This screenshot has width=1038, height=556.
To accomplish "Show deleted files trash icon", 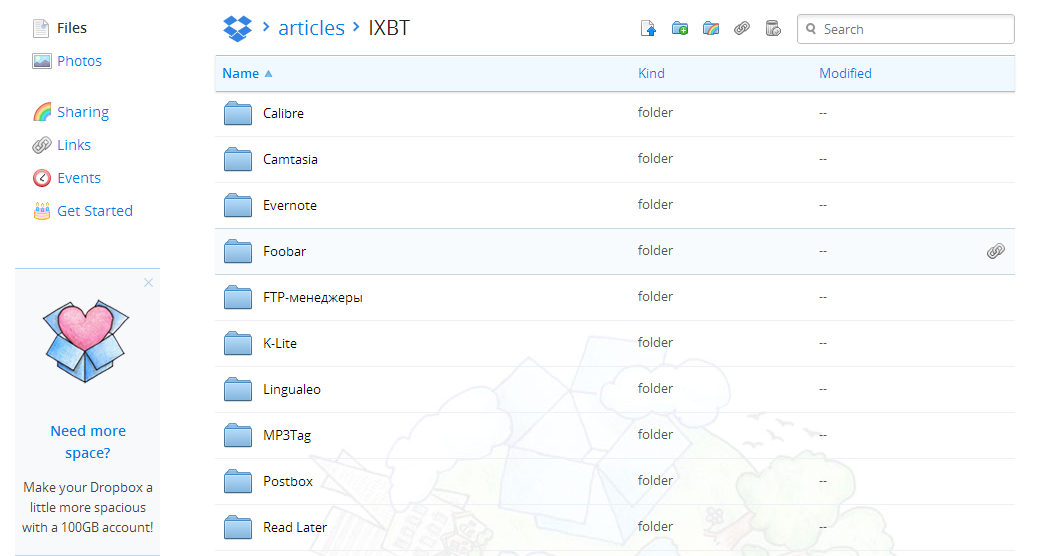I will 773,28.
